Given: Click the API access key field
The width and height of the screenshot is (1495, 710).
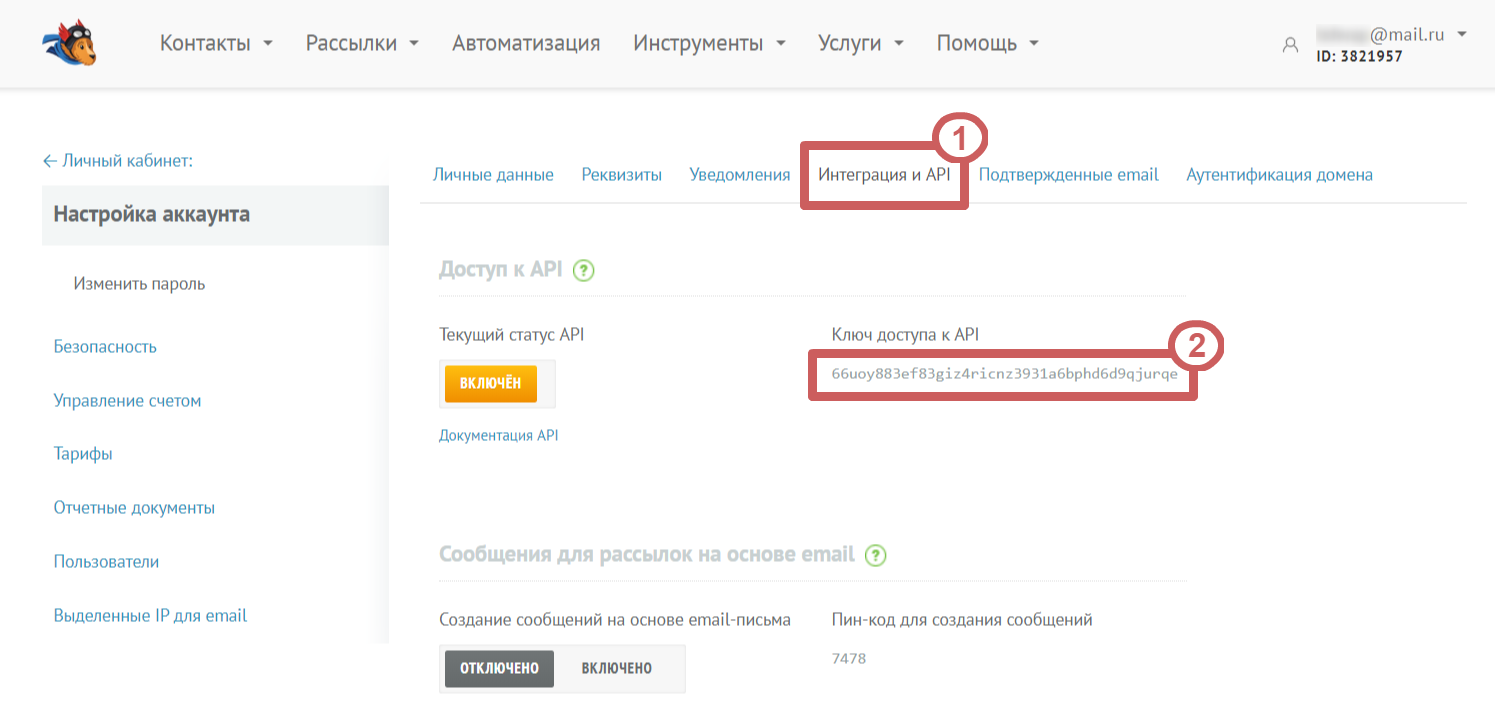Looking at the screenshot, I should pos(1003,375).
